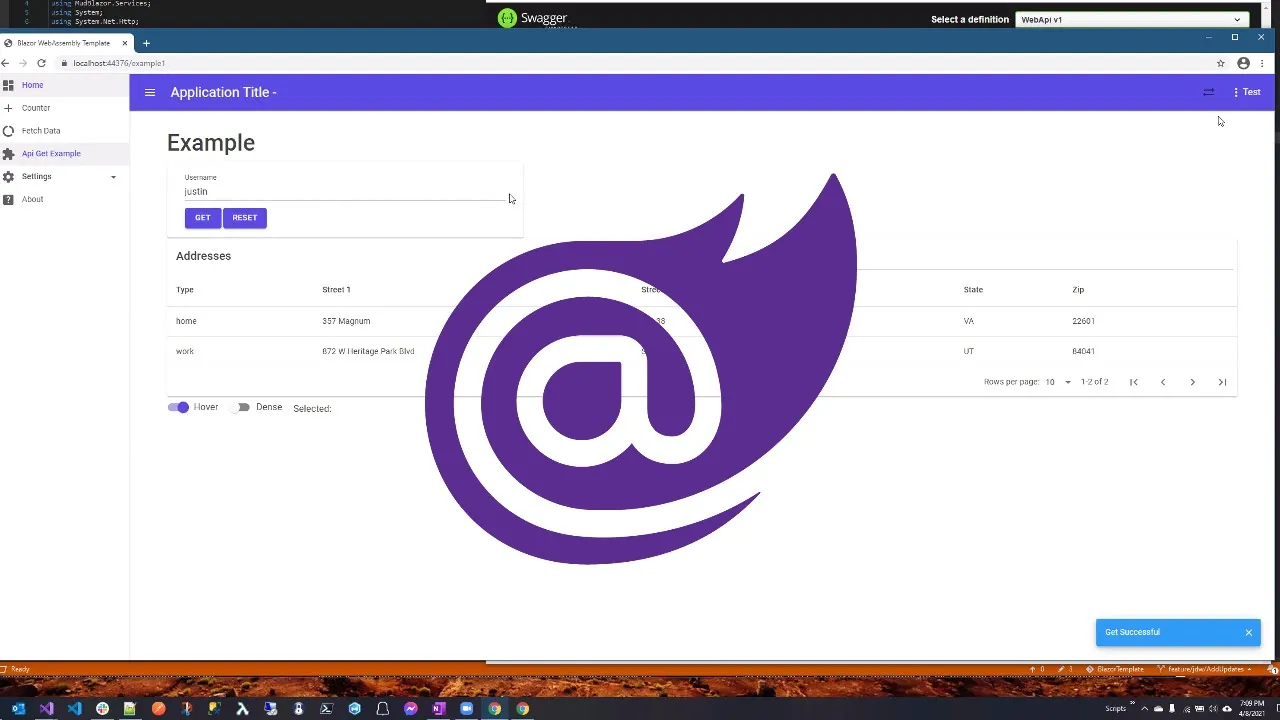Show hidden system tray icons
This screenshot has width=1280, height=720.
pos(1144,709)
